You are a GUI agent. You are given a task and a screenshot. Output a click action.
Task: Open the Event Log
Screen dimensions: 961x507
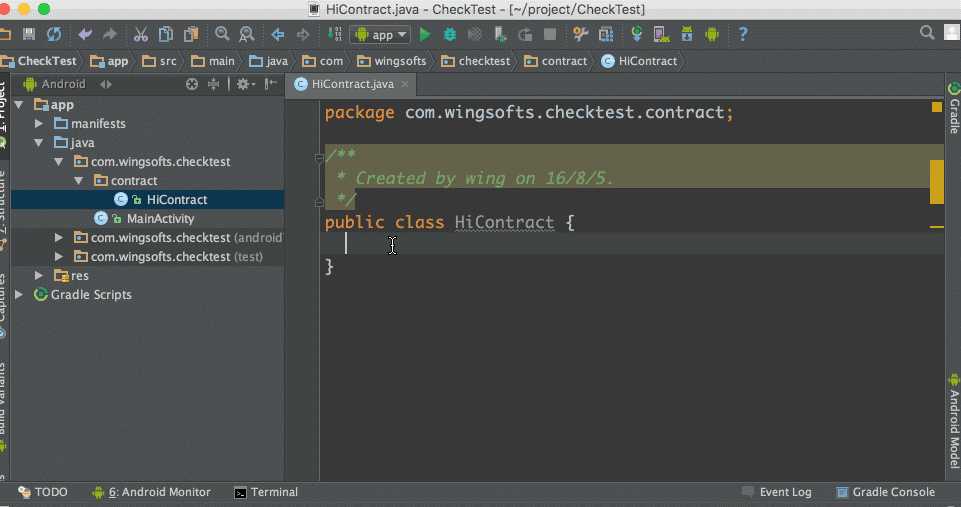[777, 492]
